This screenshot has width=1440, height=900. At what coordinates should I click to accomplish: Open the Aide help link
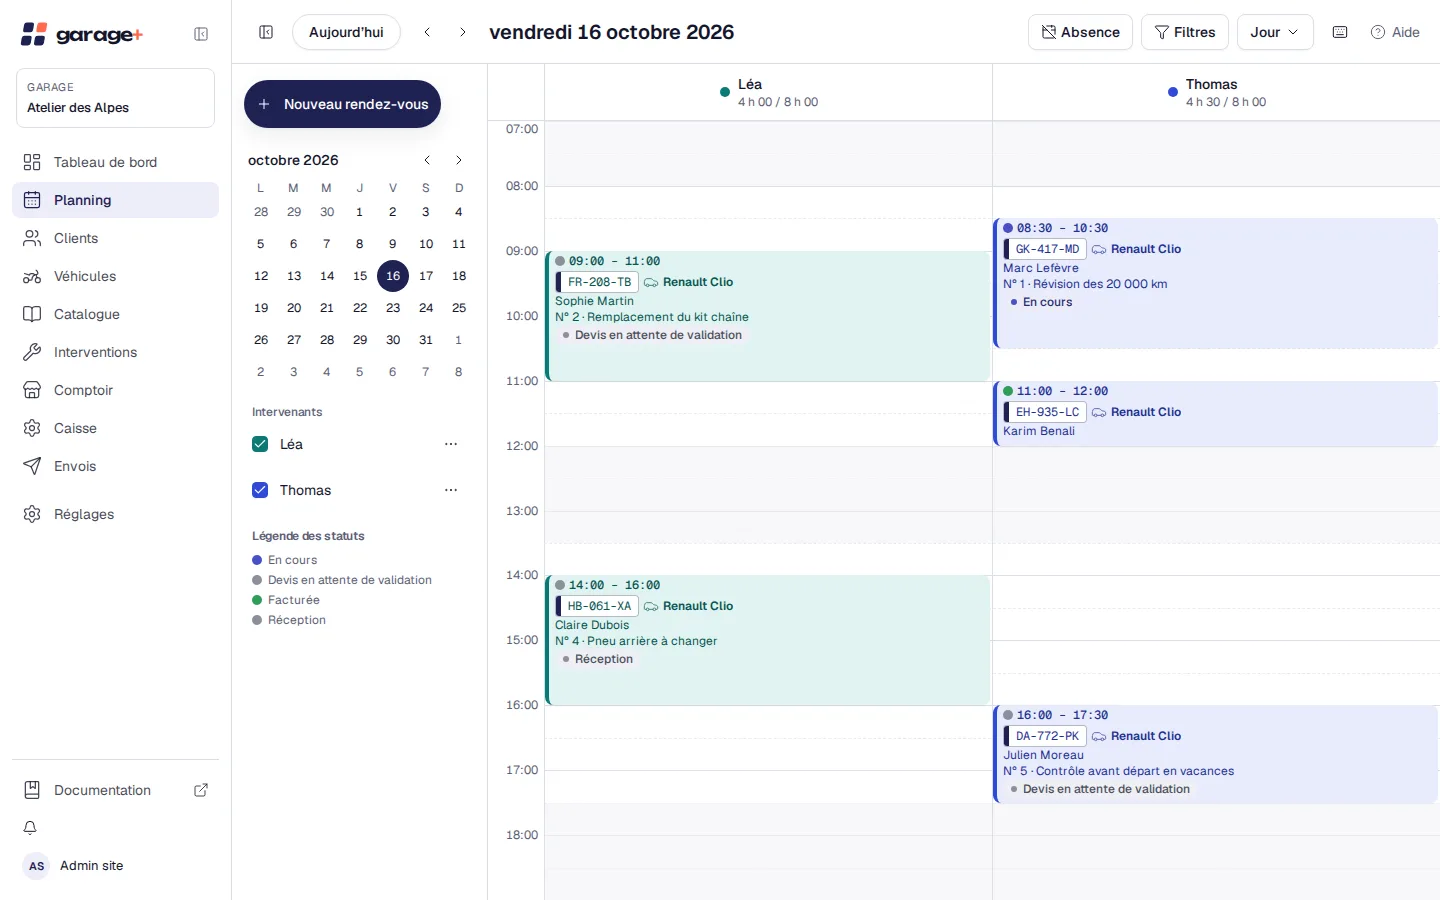(1395, 32)
